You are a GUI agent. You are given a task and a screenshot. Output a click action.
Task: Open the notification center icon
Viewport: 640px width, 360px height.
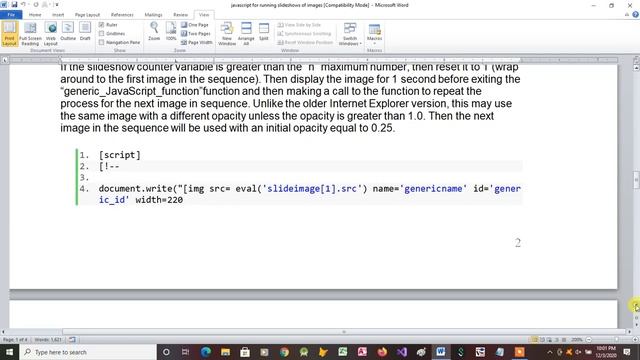[x=627, y=352]
